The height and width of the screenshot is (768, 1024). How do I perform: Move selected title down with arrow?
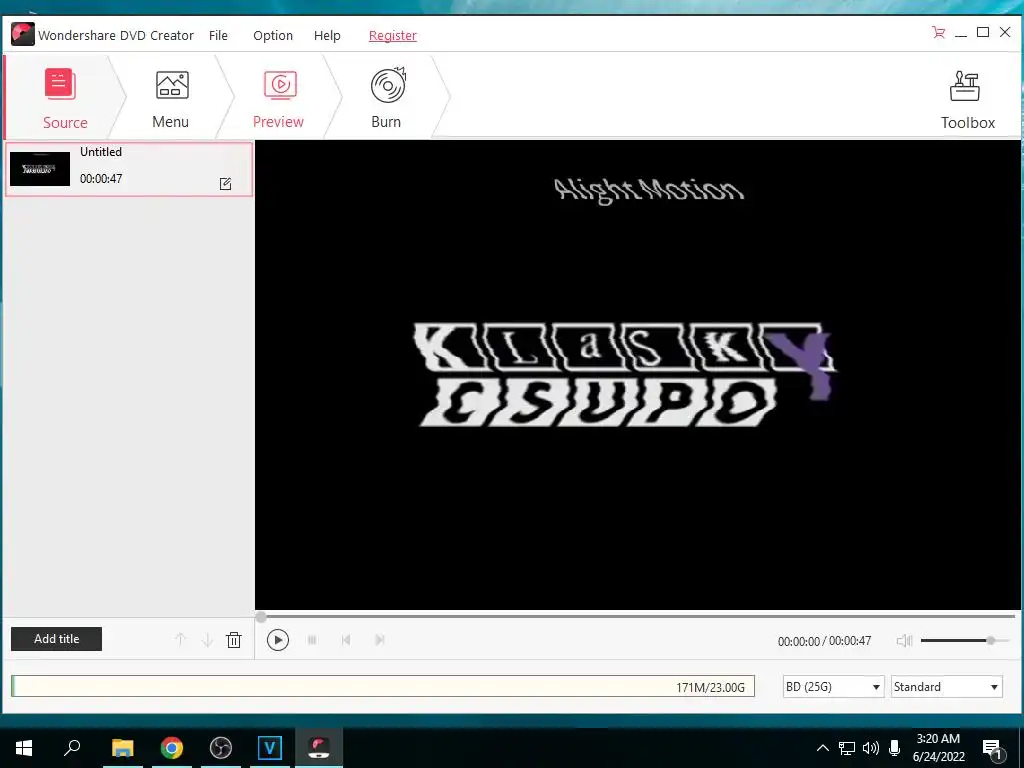click(x=207, y=639)
